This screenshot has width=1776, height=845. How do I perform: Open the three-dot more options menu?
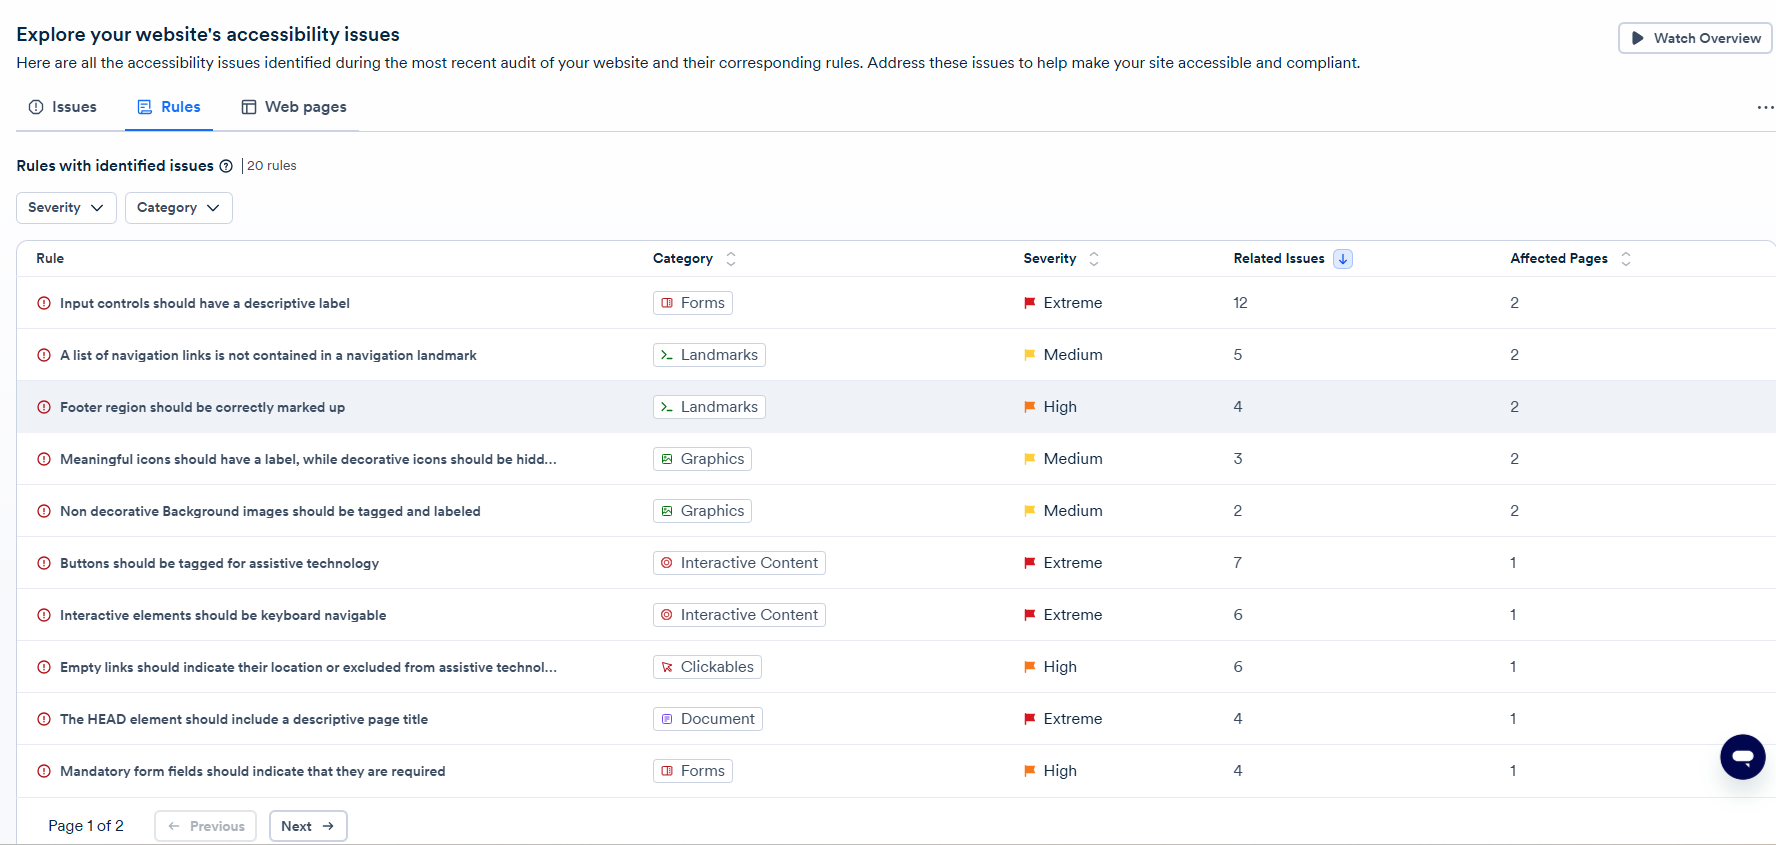tap(1765, 107)
